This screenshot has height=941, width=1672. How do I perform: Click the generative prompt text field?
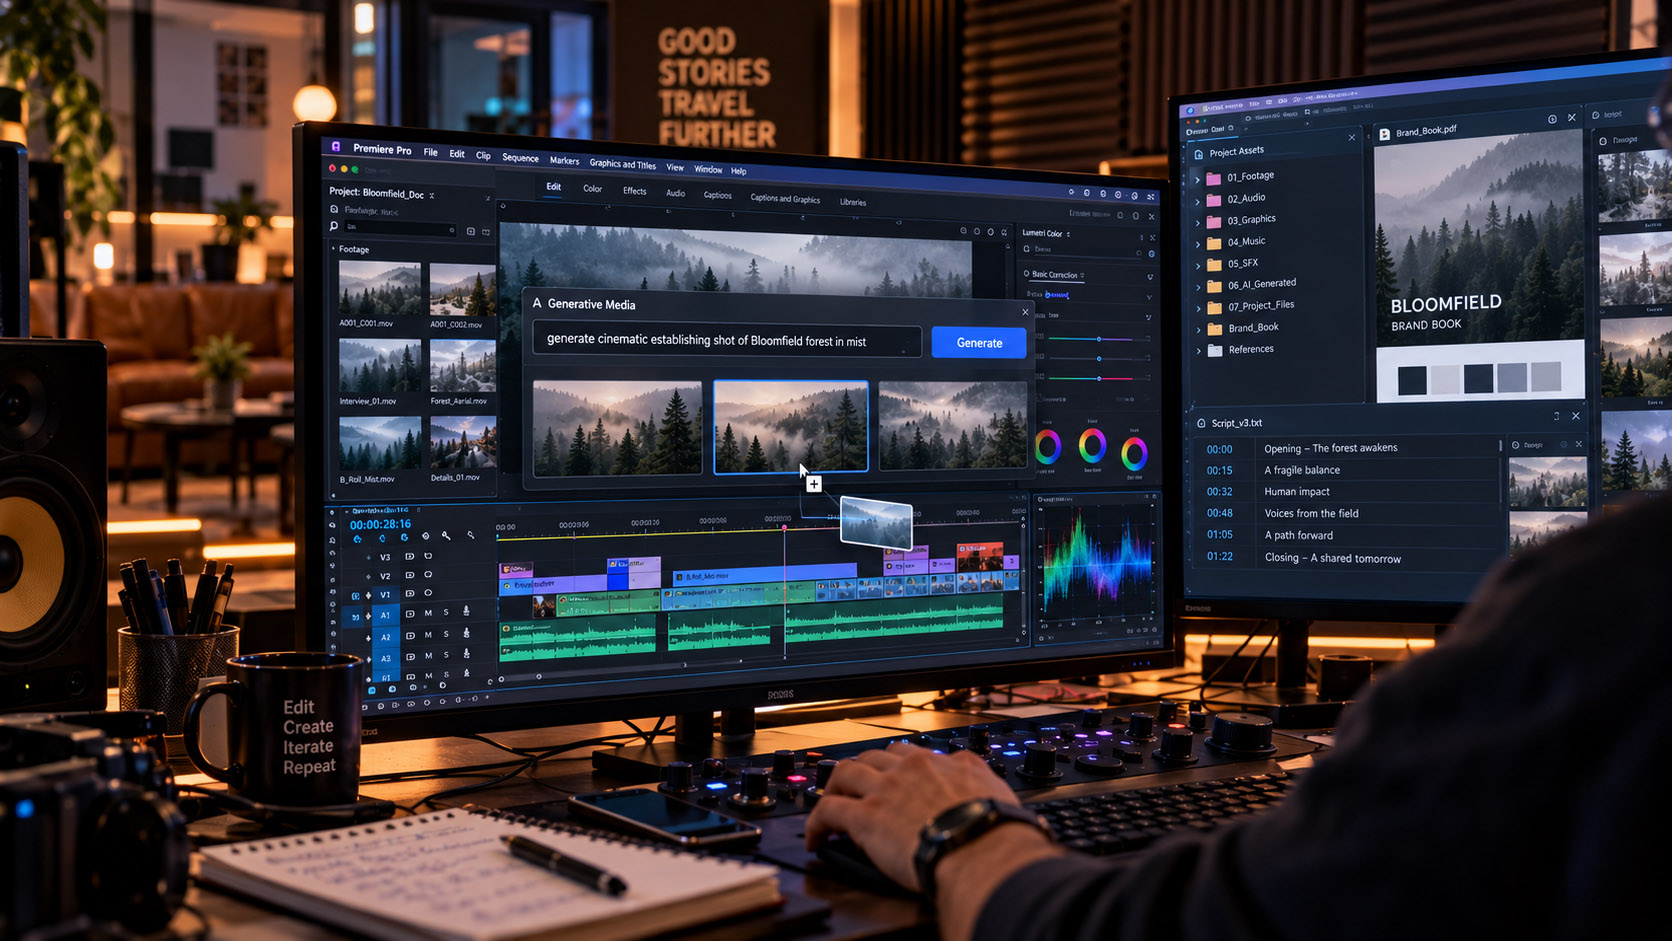pos(727,340)
